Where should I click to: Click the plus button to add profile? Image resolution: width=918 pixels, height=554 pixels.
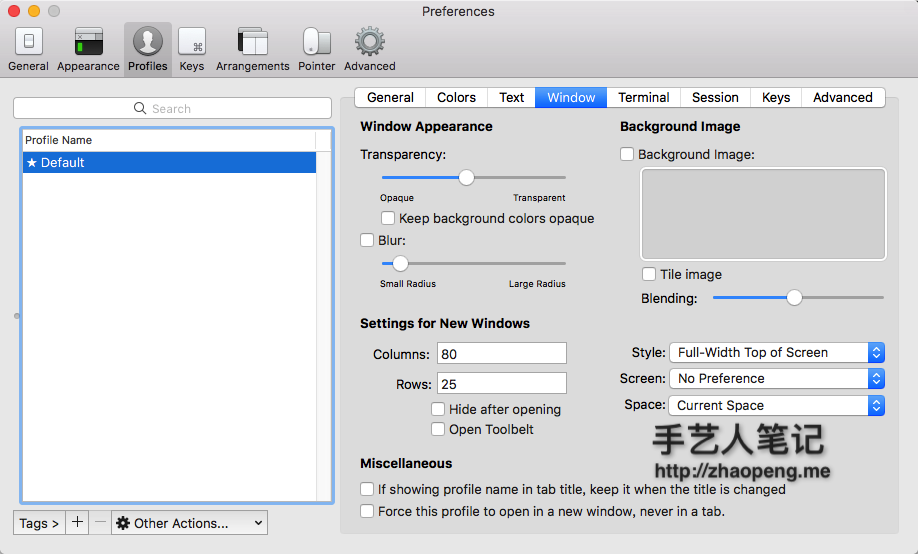[78, 522]
